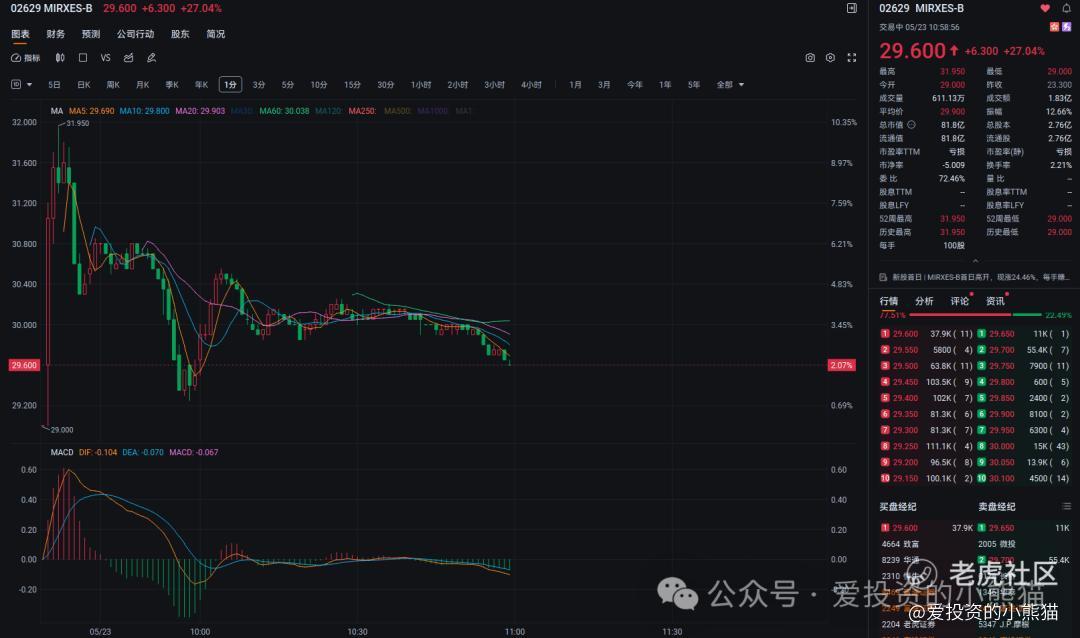
Task: Select the 月K chart period
Action: coord(143,85)
